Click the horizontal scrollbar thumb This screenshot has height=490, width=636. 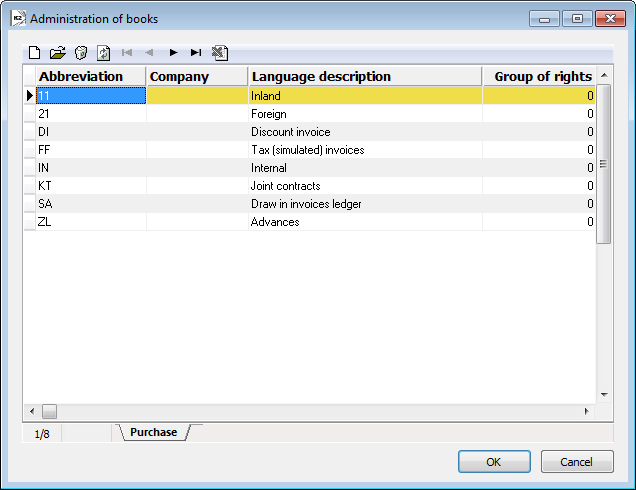(49, 411)
